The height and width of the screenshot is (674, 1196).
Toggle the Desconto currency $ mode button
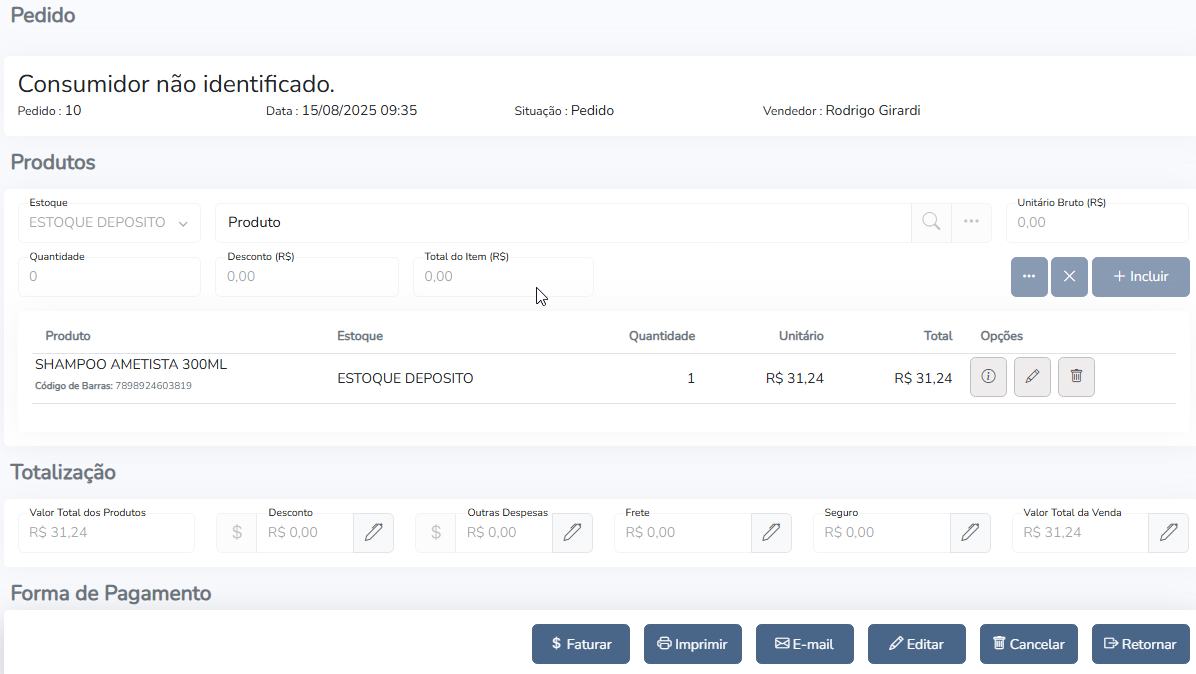[237, 533]
